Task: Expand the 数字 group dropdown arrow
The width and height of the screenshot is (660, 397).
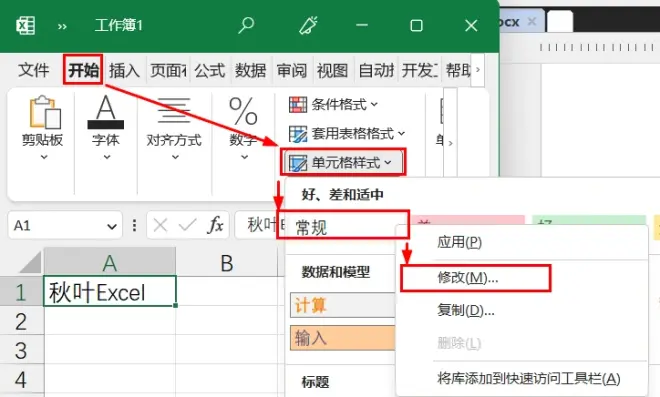Action: pos(244,157)
